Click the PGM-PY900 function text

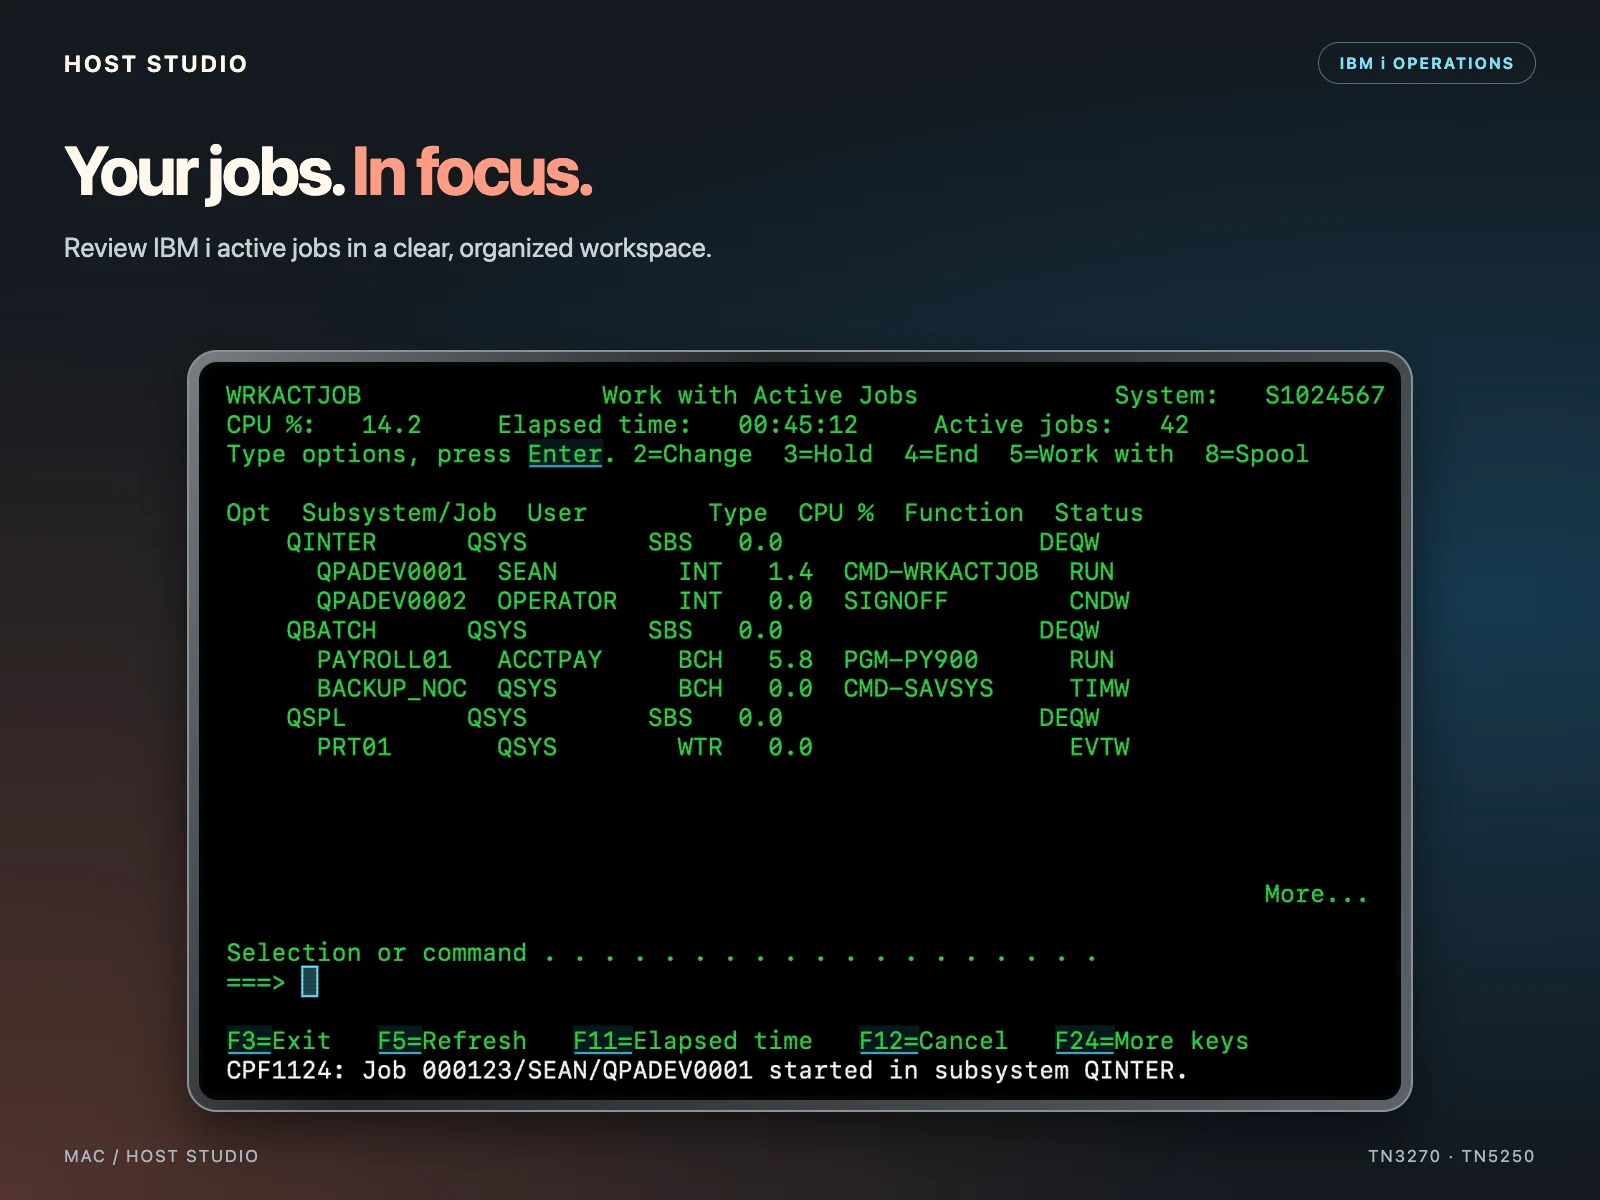click(x=911, y=660)
